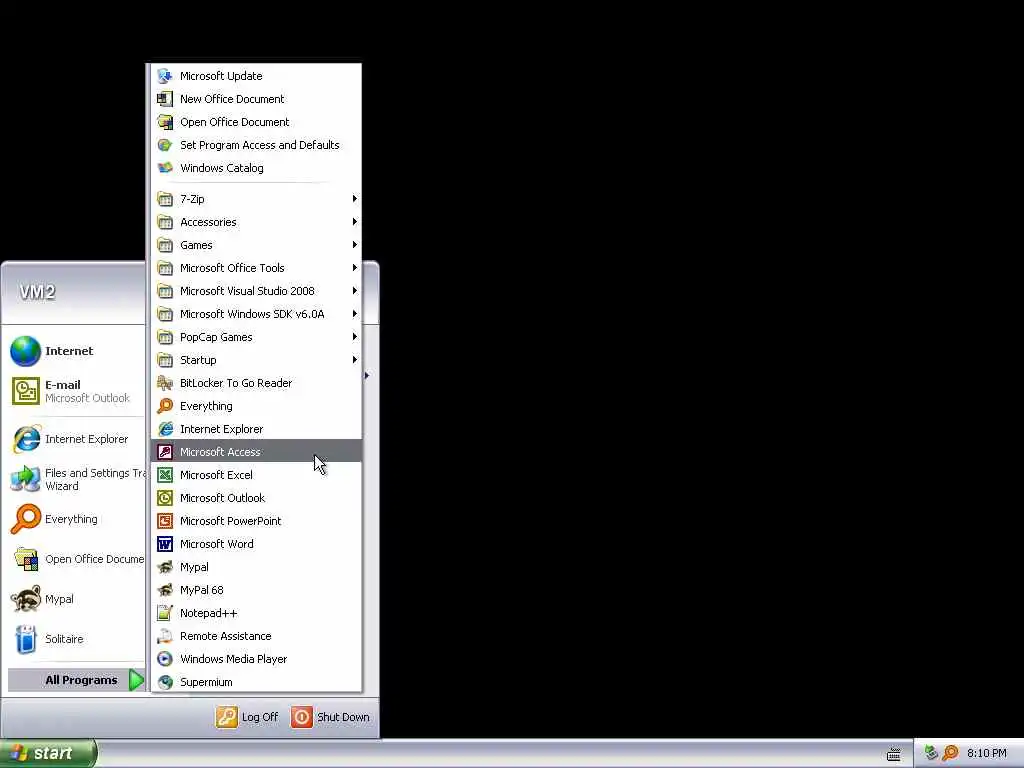Expand the 7-Zip submenu arrow
The image size is (1024, 768).
coord(355,199)
